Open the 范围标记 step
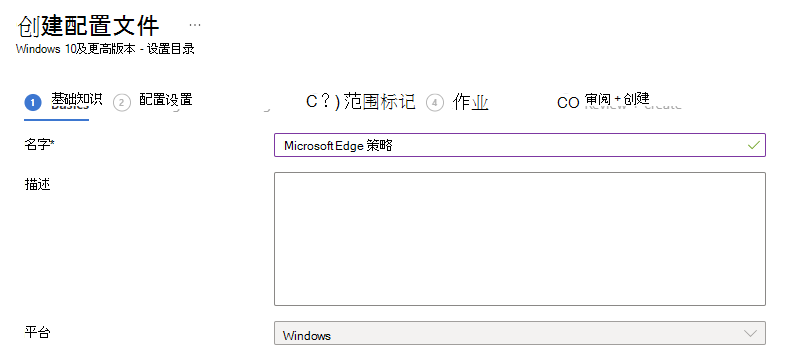 point(380,102)
